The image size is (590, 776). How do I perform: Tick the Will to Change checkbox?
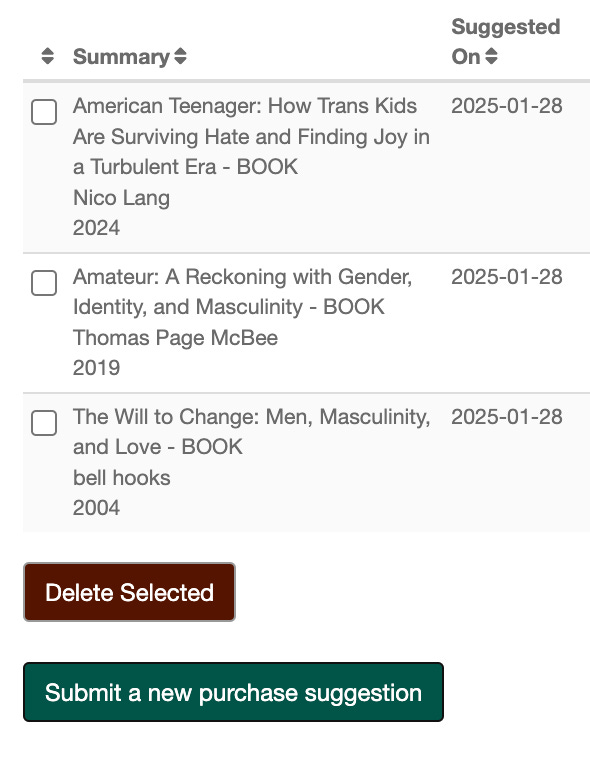[44, 423]
